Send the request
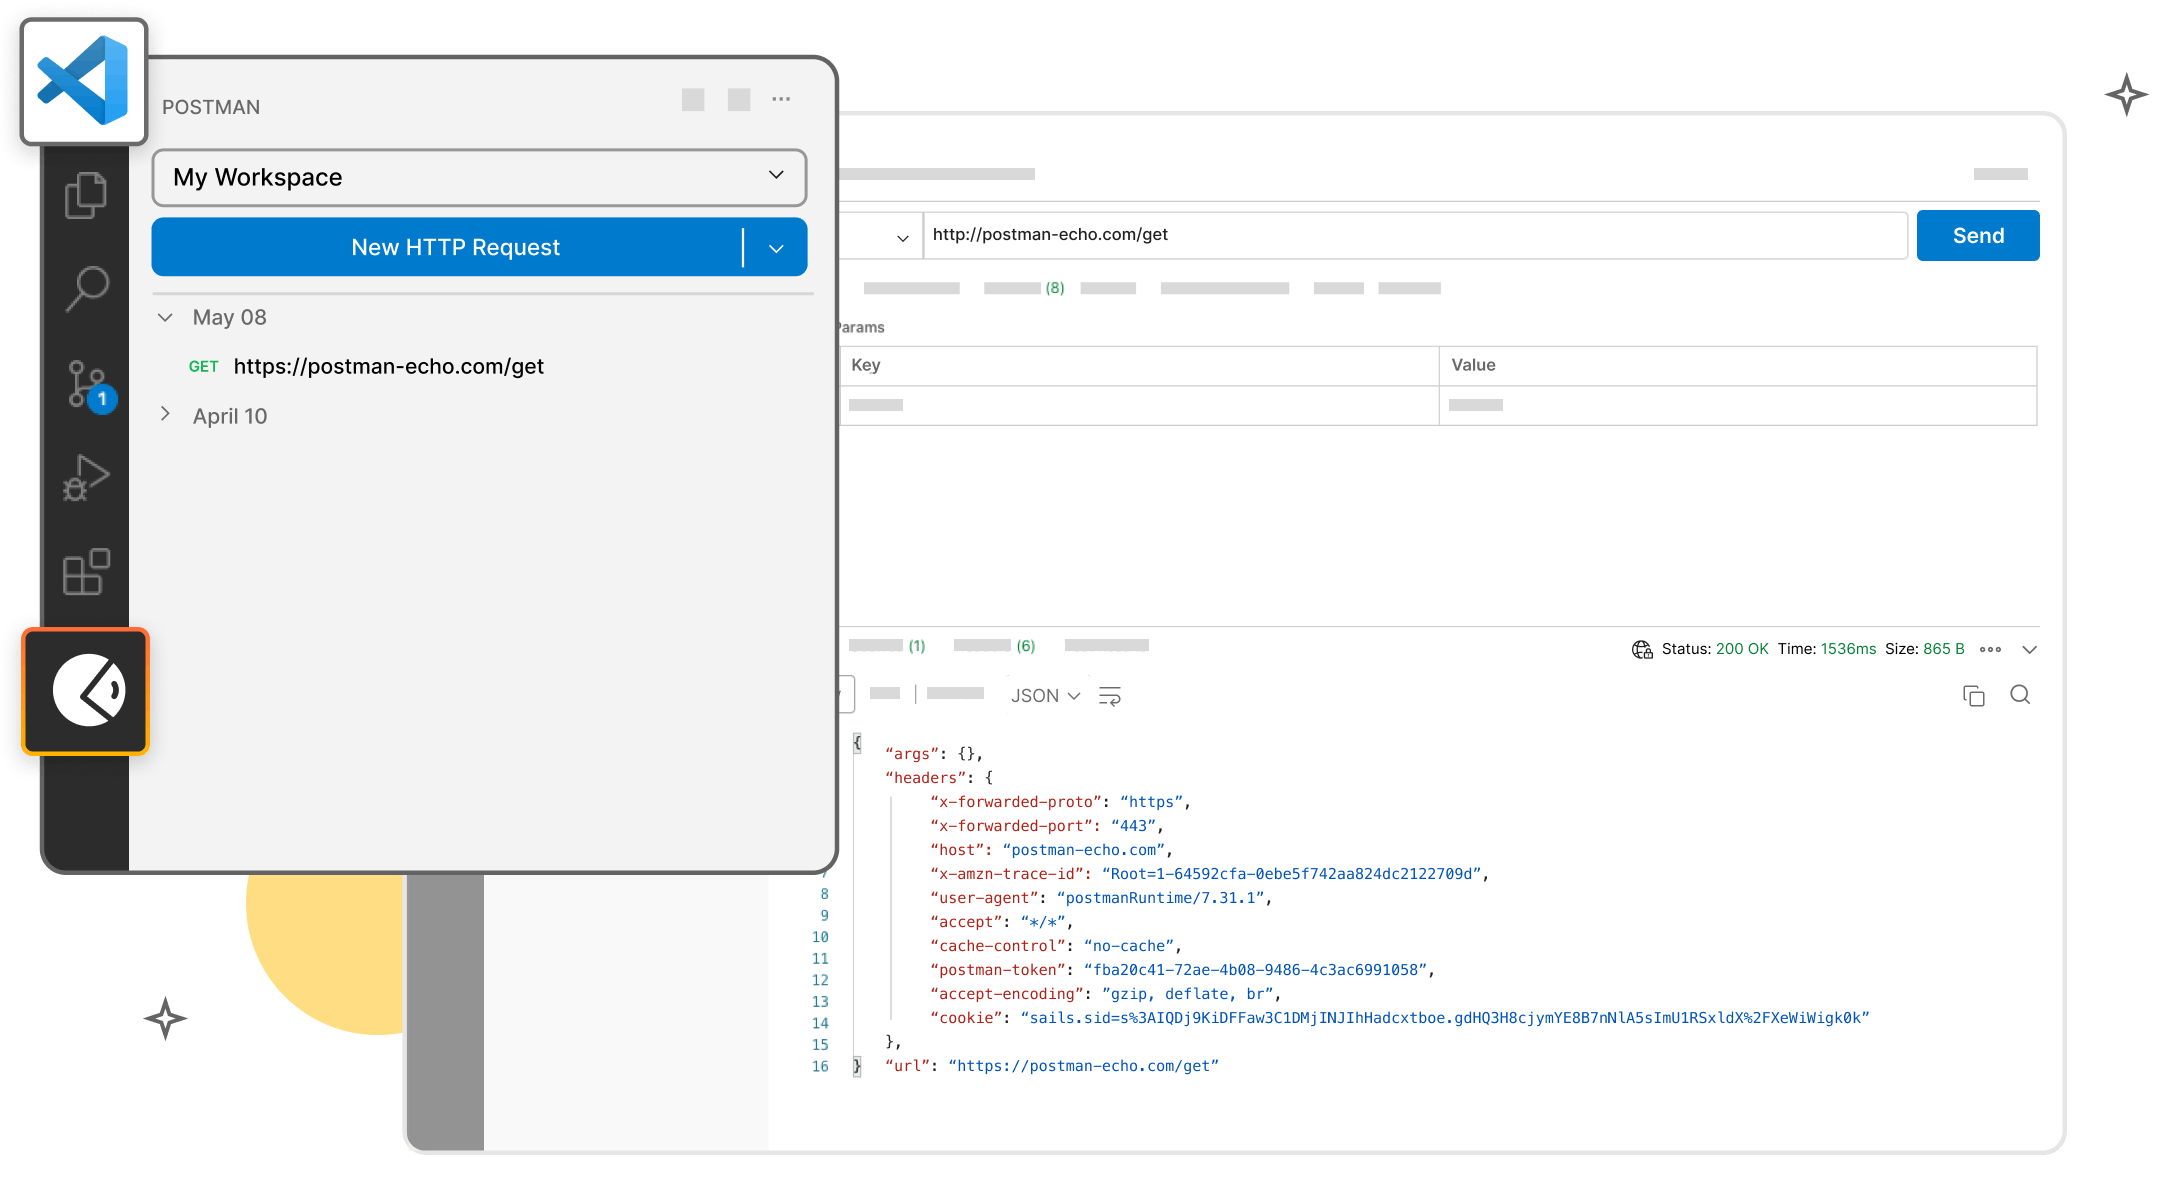 (1978, 236)
